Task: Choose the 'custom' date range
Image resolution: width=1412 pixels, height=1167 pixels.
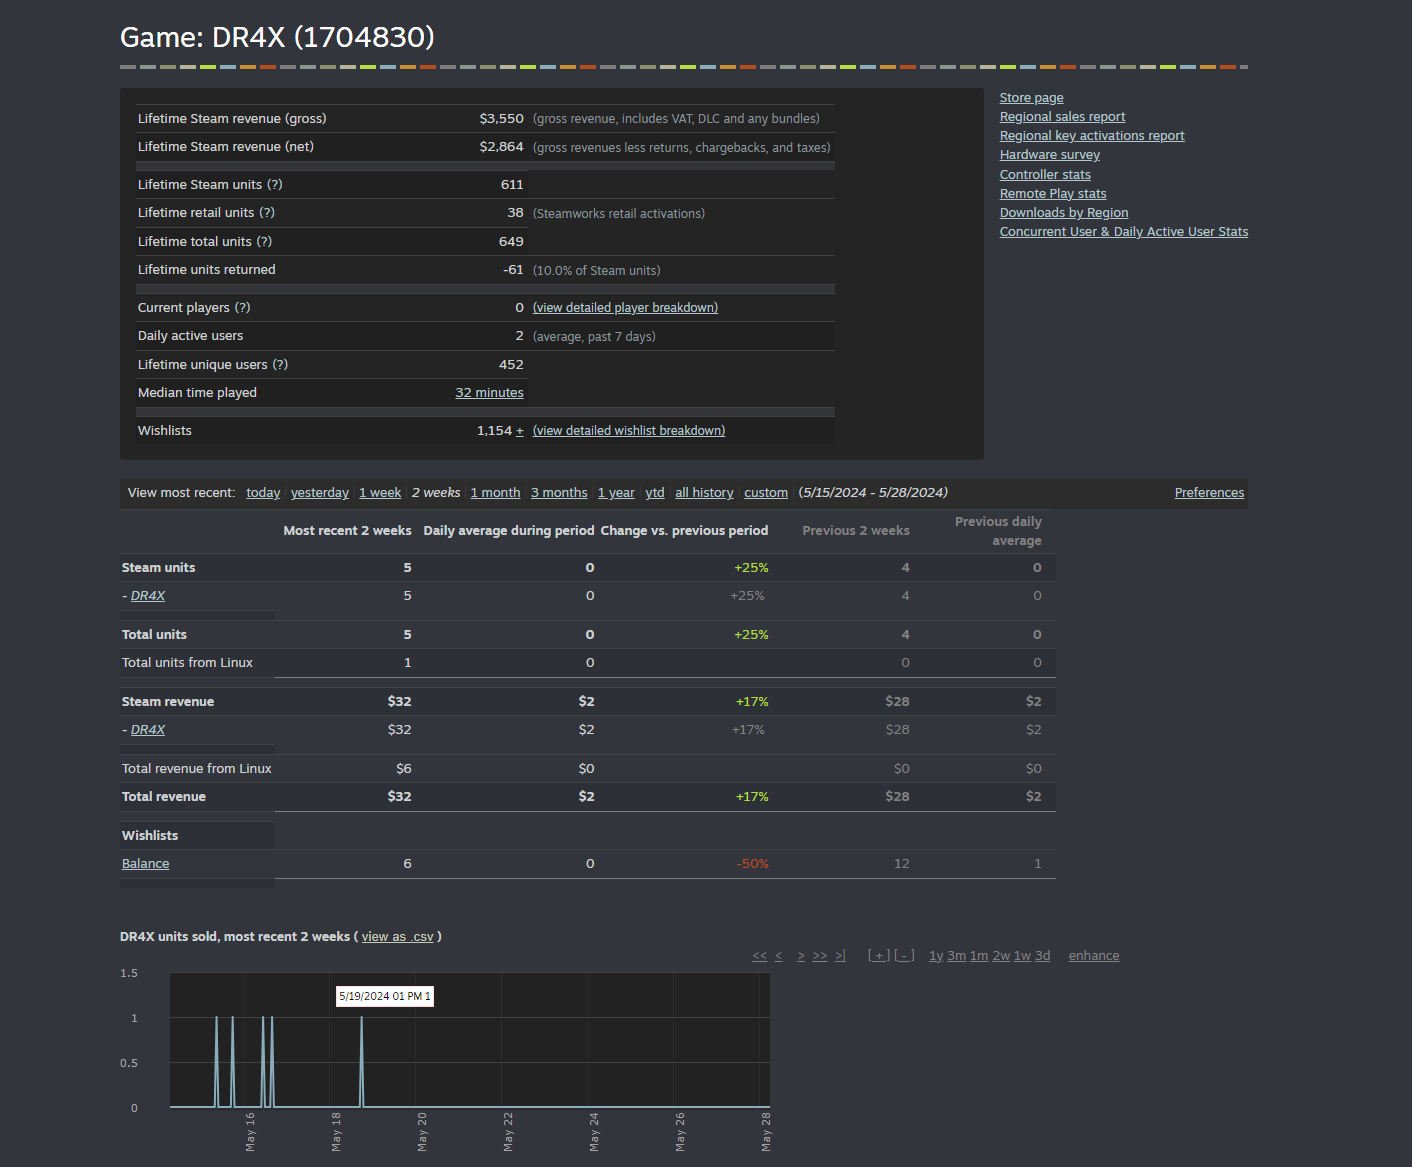Action: [766, 492]
